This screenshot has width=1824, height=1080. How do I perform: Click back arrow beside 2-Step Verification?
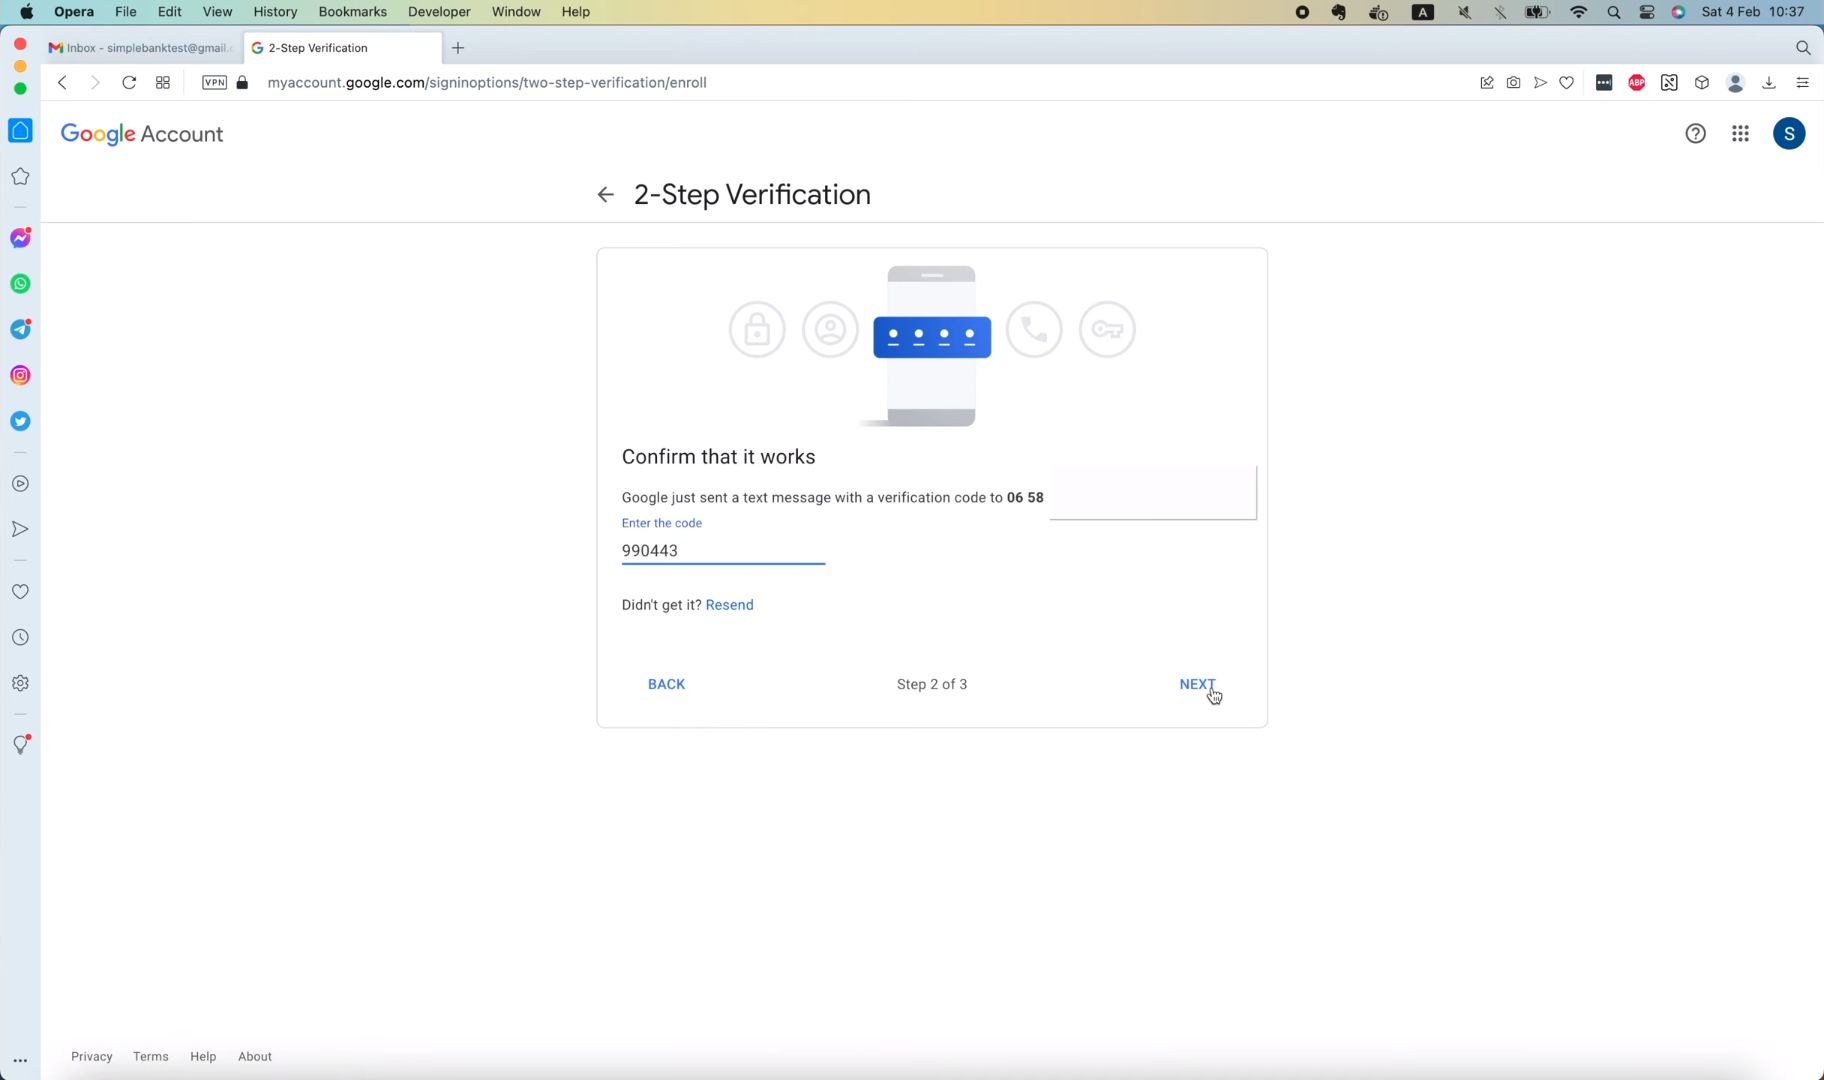[x=605, y=195]
